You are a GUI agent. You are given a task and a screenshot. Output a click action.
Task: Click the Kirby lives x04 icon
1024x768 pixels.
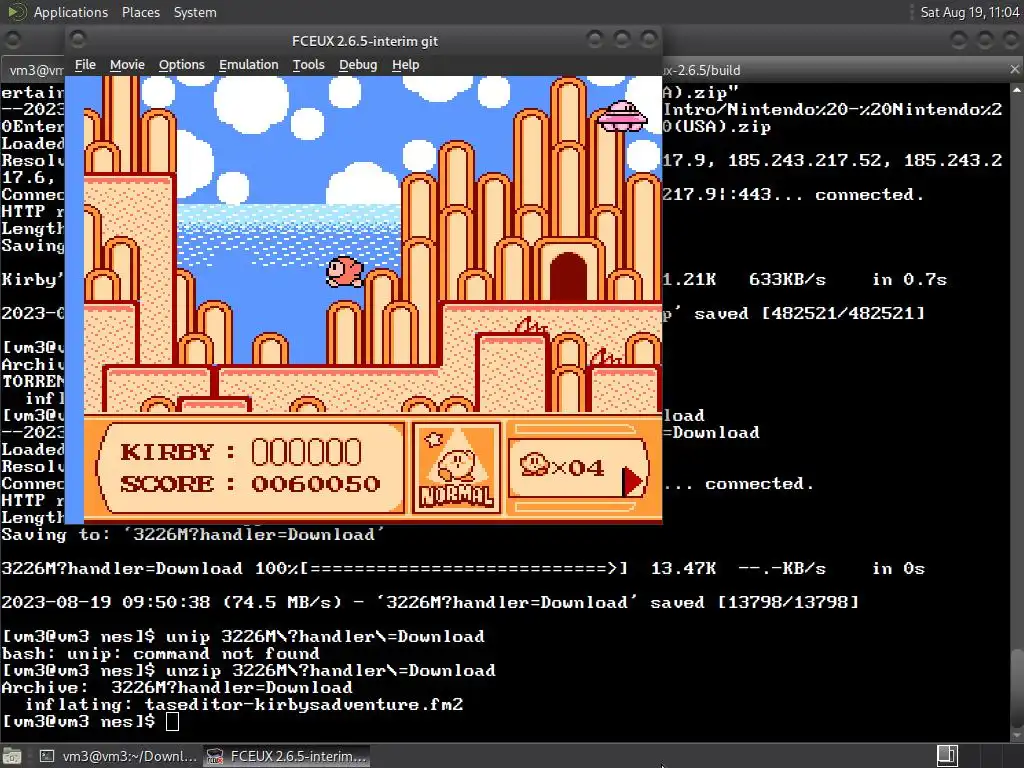[x=536, y=466]
